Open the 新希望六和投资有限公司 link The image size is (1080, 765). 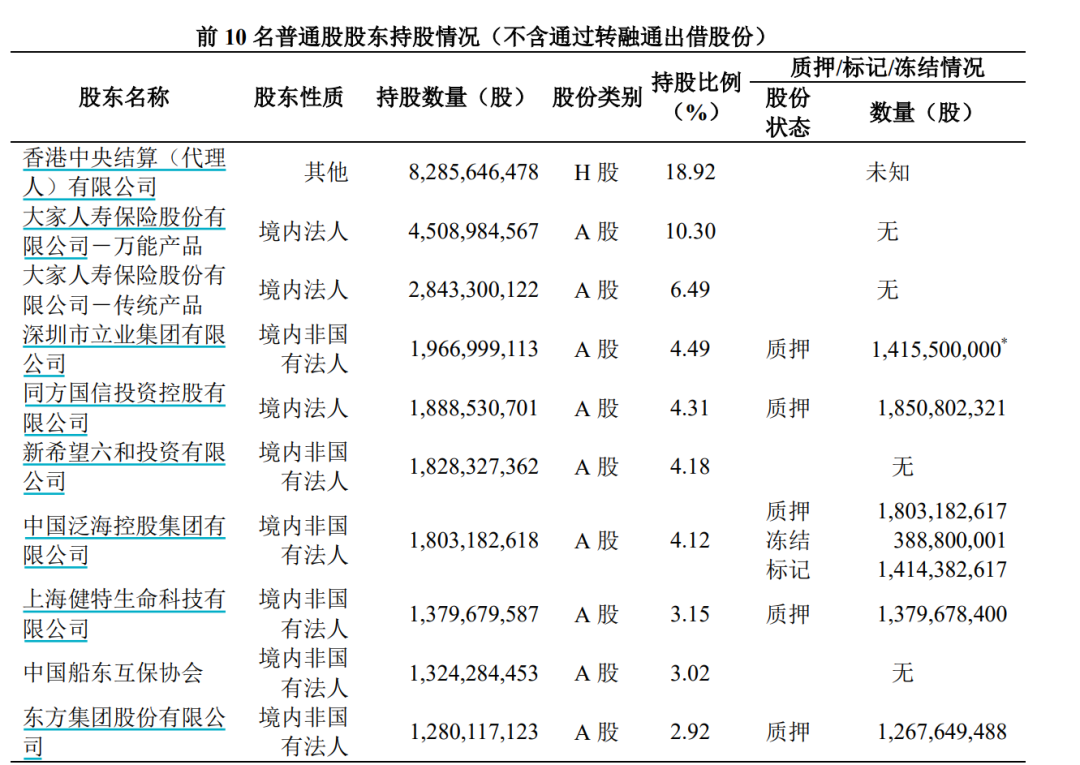(x=124, y=467)
